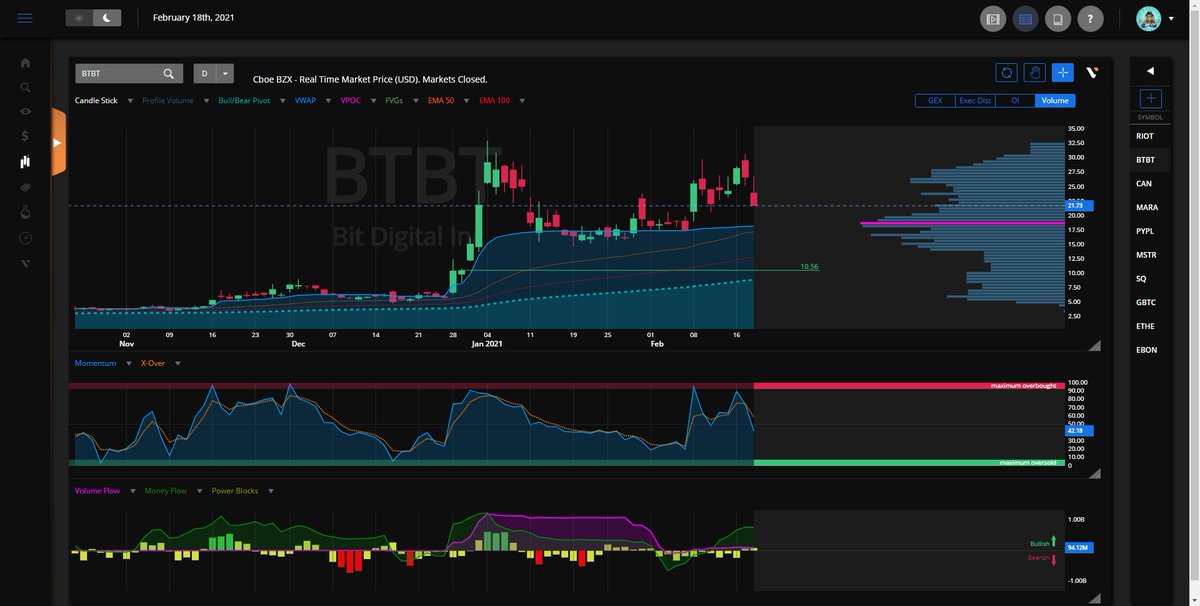Open the Money Flow dropdown arrow
Viewport: 1200px width, 606px height.
pyautogui.click(x=199, y=491)
